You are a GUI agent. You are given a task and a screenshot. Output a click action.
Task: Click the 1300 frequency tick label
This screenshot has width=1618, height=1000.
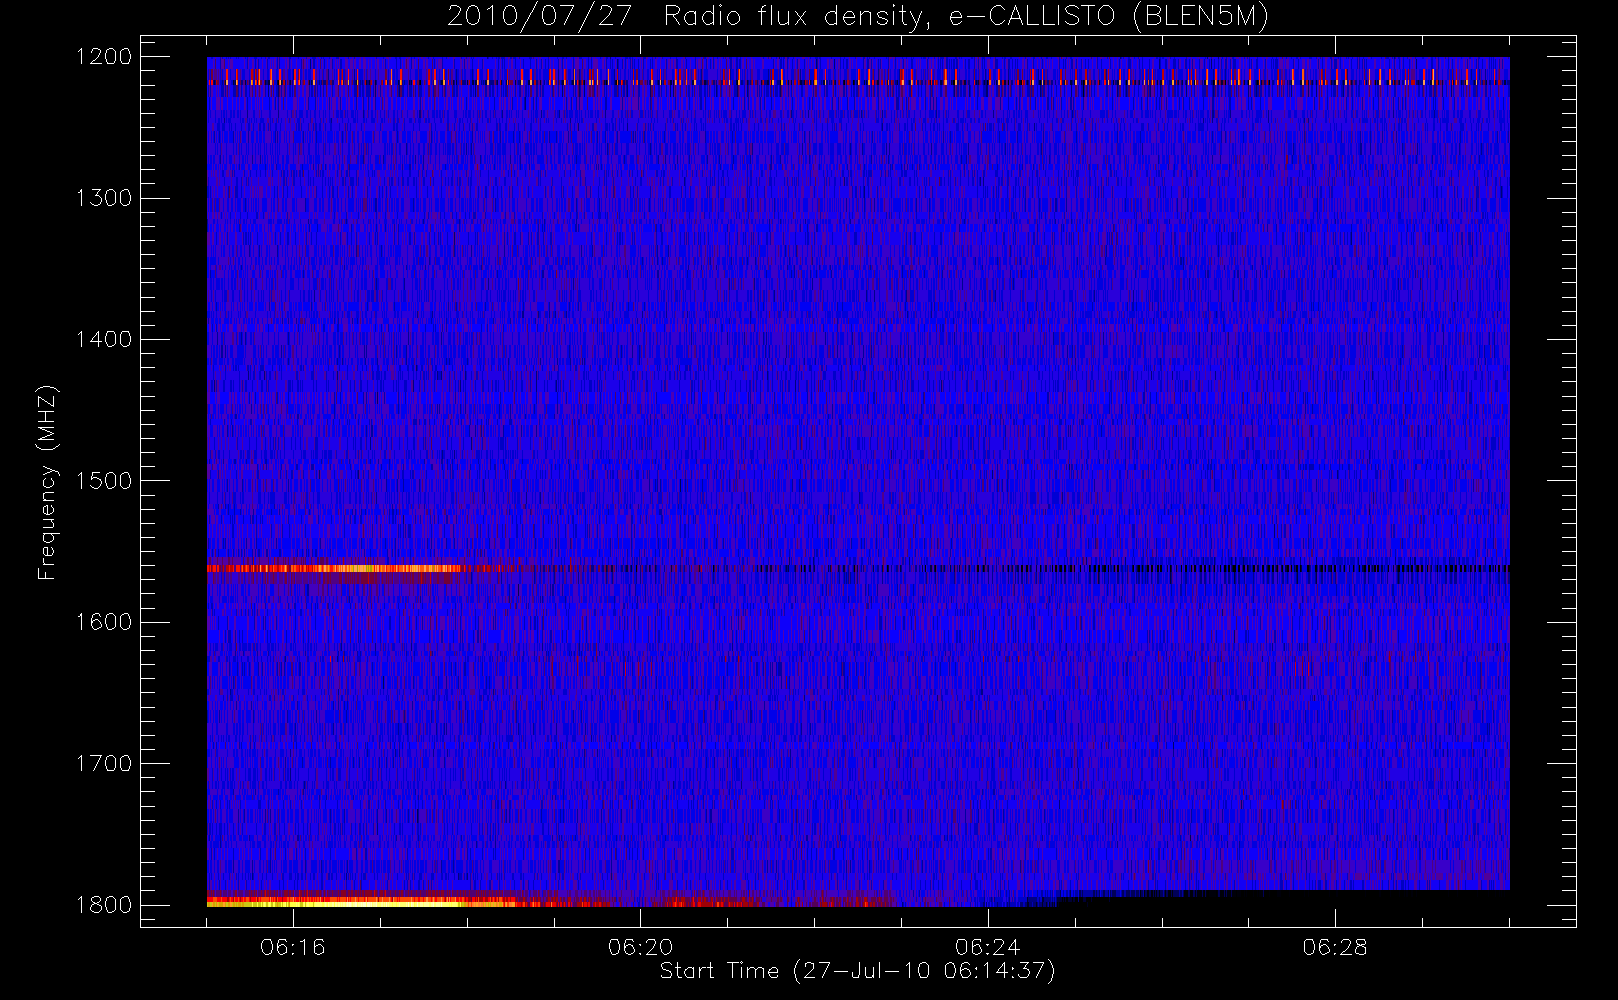tap(104, 198)
